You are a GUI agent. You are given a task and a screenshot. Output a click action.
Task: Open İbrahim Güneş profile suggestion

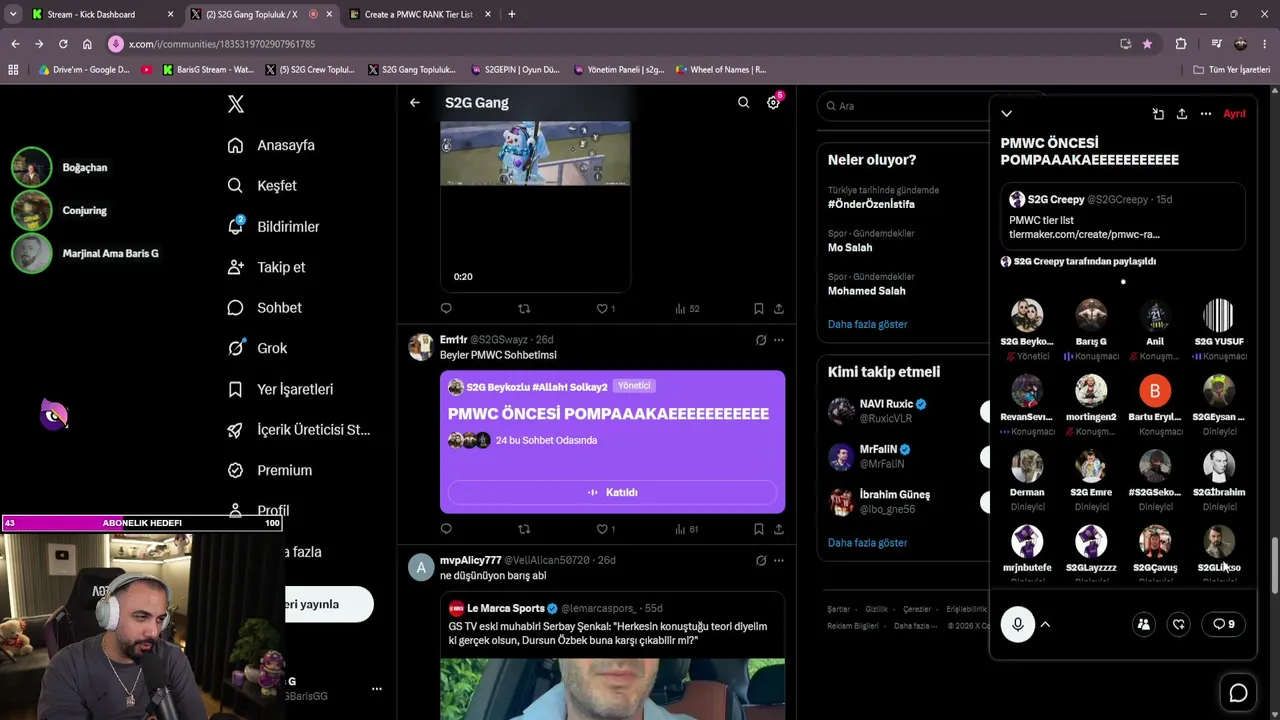(x=895, y=494)
